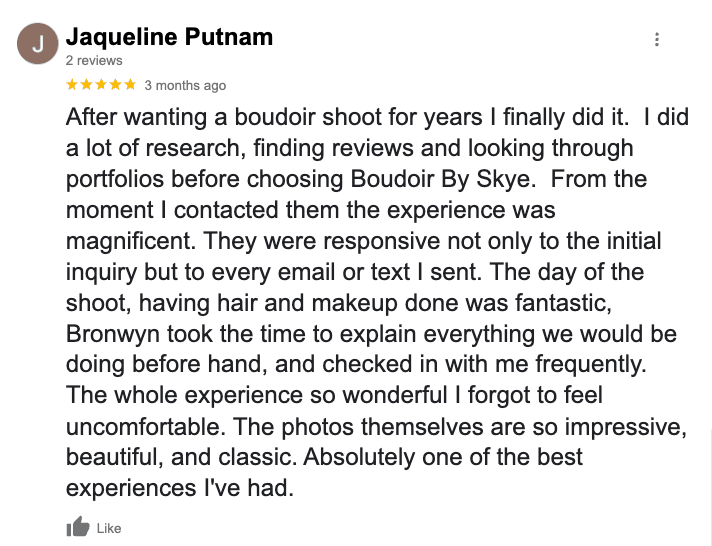Click the fifth gold rating star
712x546 pixels.
tap(130, 84)
